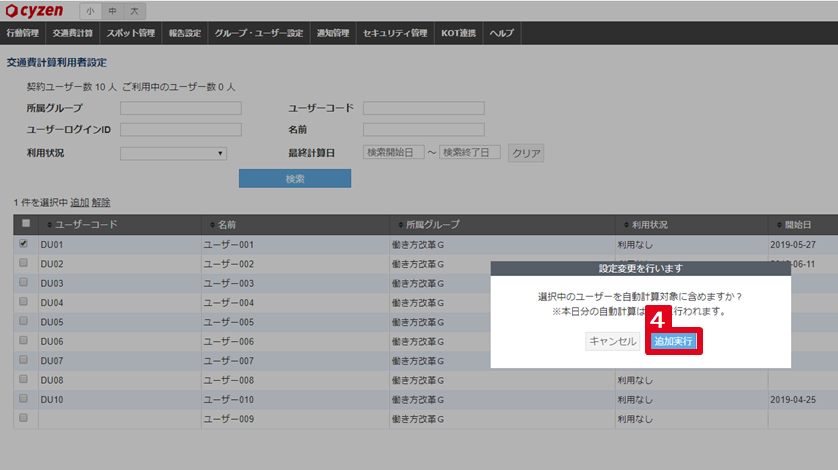Toggle the select-all checkbox in header
Screen dimensions: 838x470
[x=26, y=224]
